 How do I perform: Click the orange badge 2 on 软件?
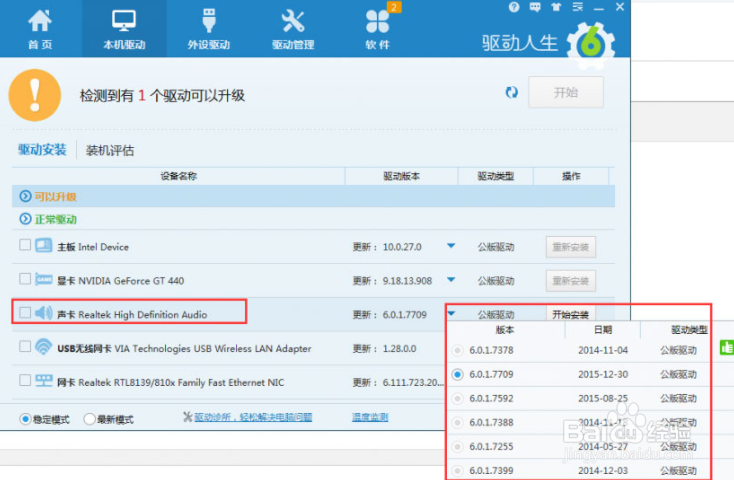[394, 7]
